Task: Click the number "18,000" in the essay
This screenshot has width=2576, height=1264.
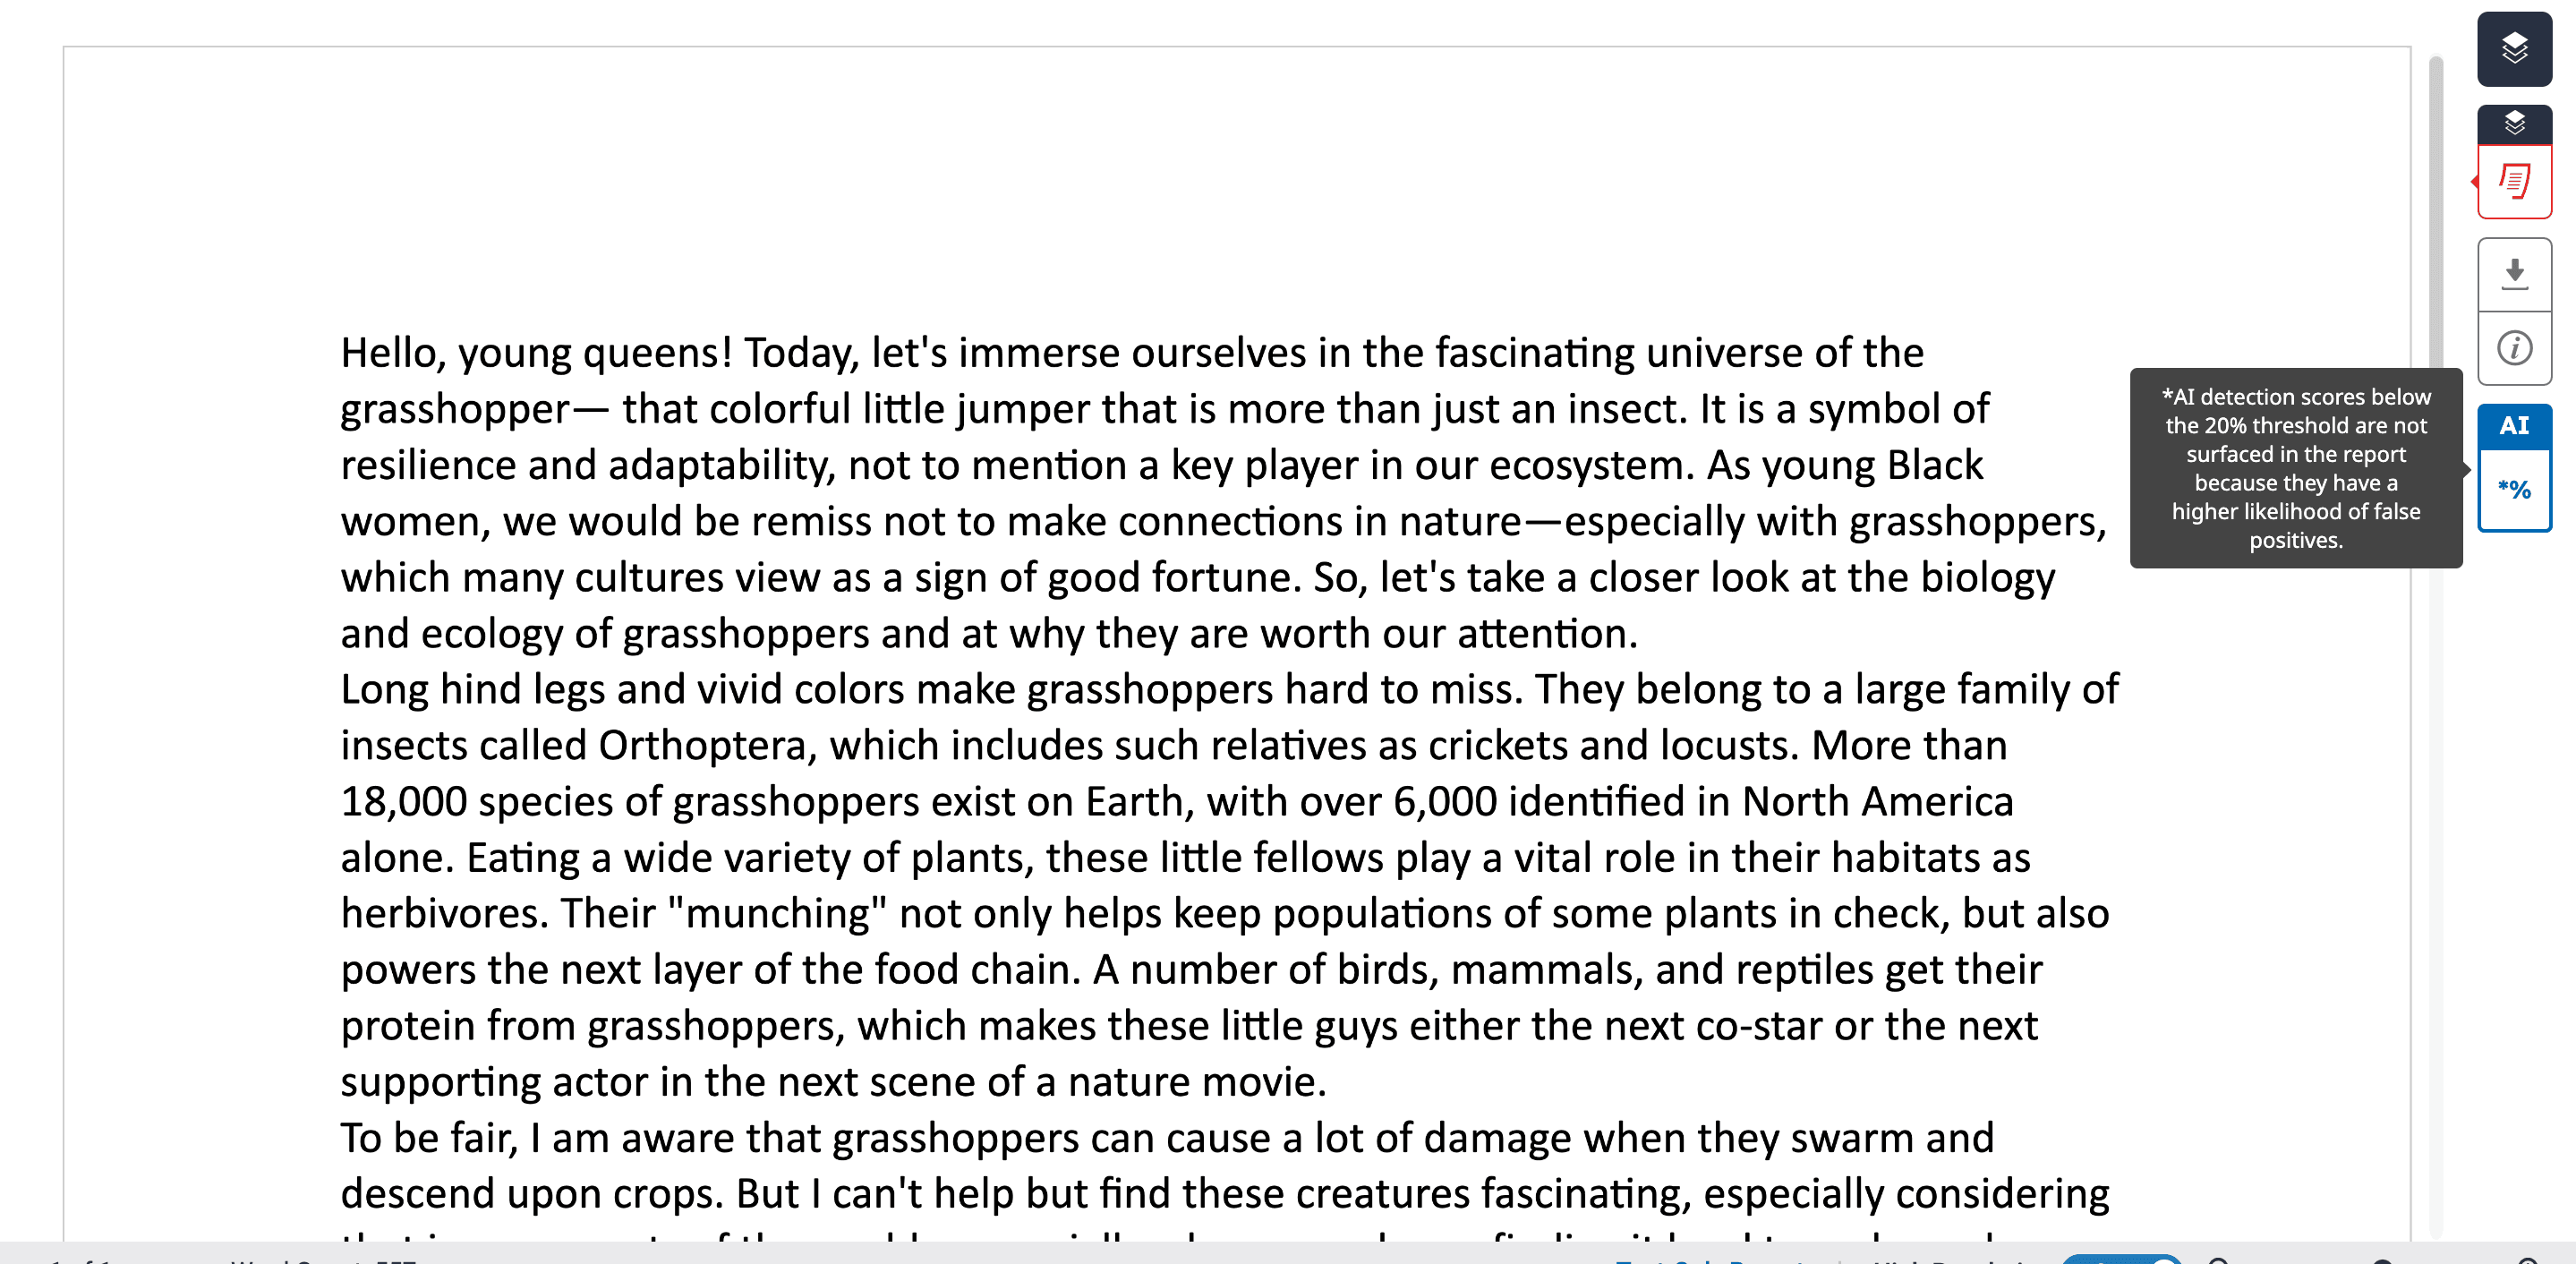Action: pyautogui.click(x=403, y=802)
